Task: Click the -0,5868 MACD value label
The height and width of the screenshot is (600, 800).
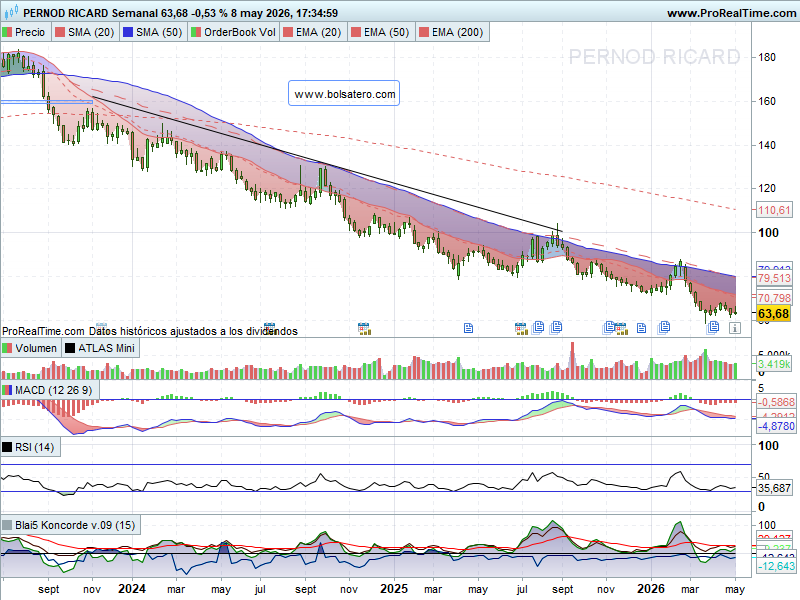Action: tap(775, 402)
